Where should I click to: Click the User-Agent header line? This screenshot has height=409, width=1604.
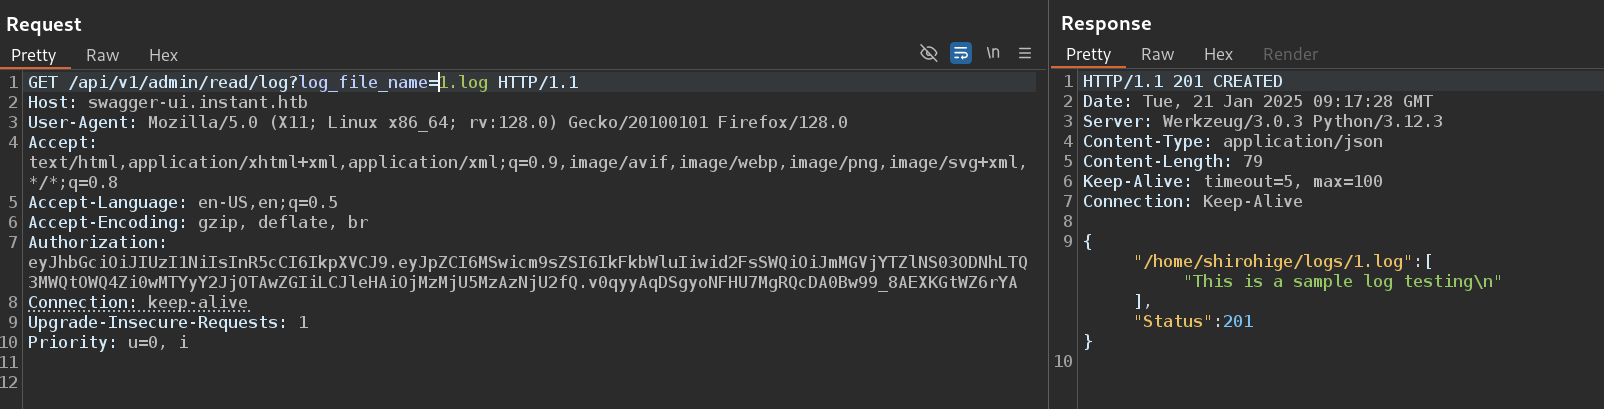point(438,122)
